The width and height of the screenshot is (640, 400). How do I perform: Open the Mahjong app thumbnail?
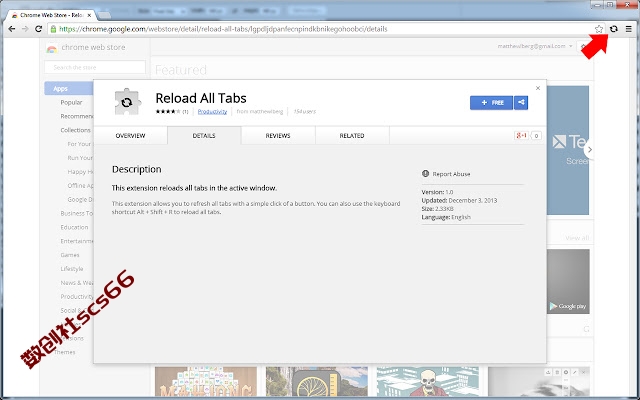(x=206, y=382)
